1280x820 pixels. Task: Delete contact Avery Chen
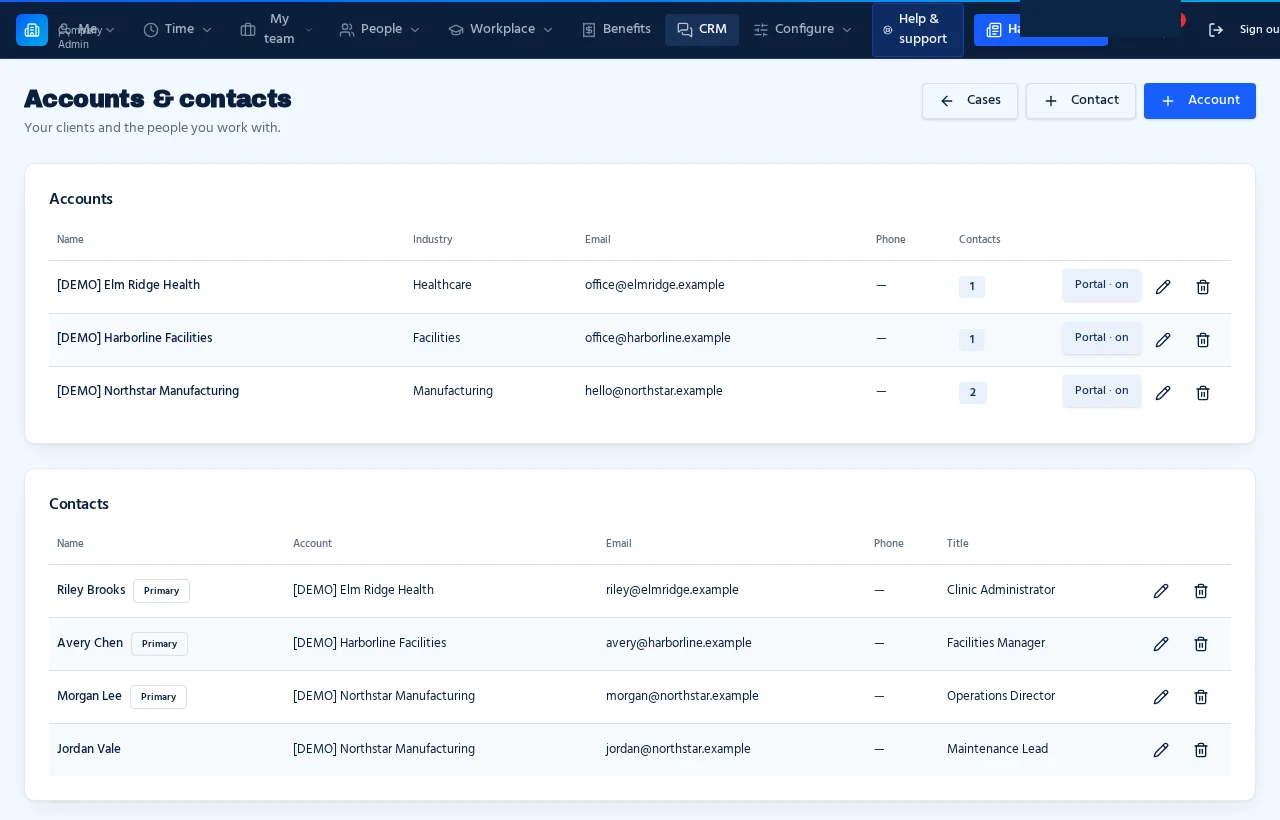pos(1201,644)
